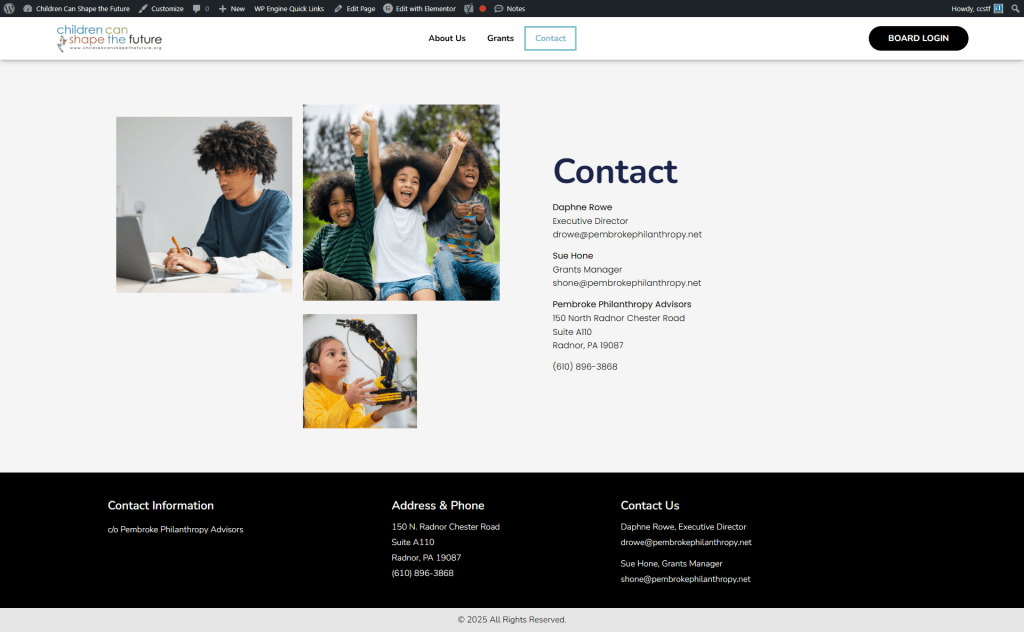
Task: Open the WordPress logo menu
Action: click(x=9, y=8)
